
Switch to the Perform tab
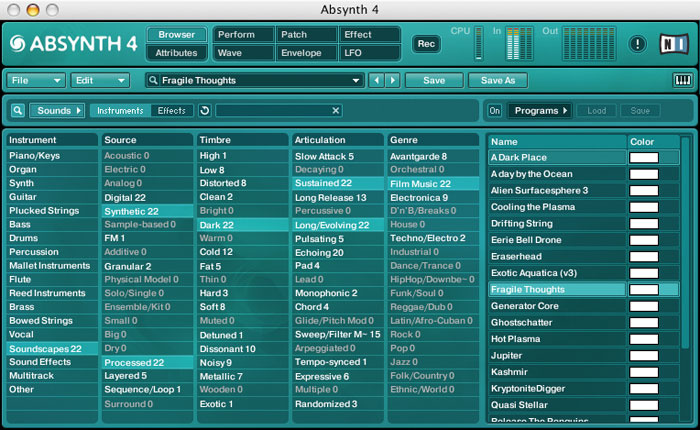[243, 34]
